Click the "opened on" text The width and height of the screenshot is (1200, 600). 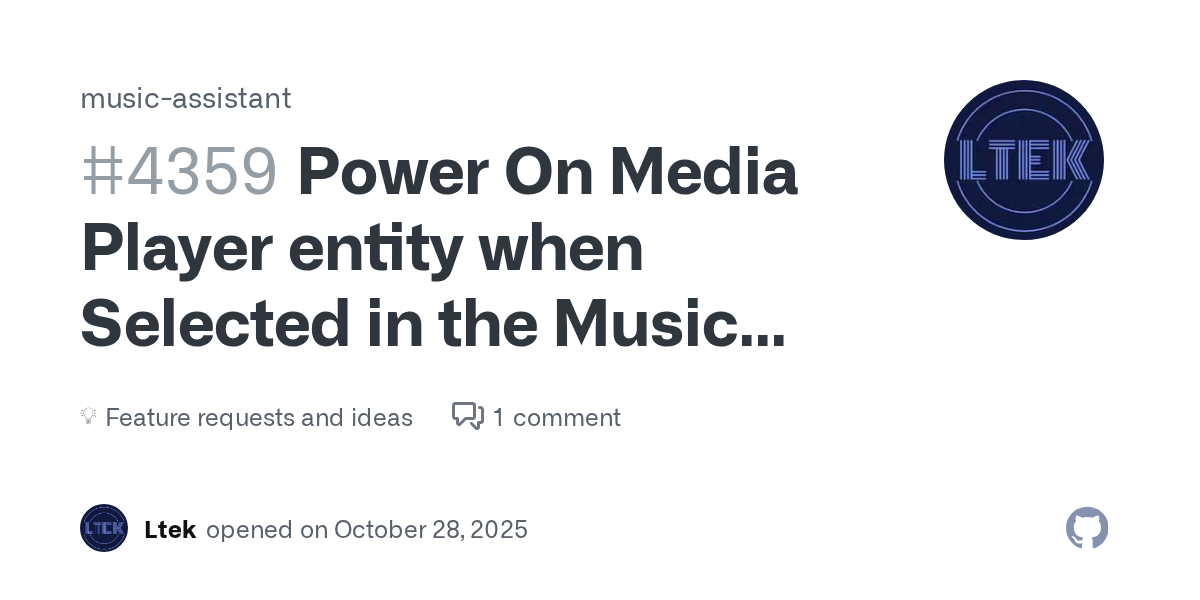point(267,529)
